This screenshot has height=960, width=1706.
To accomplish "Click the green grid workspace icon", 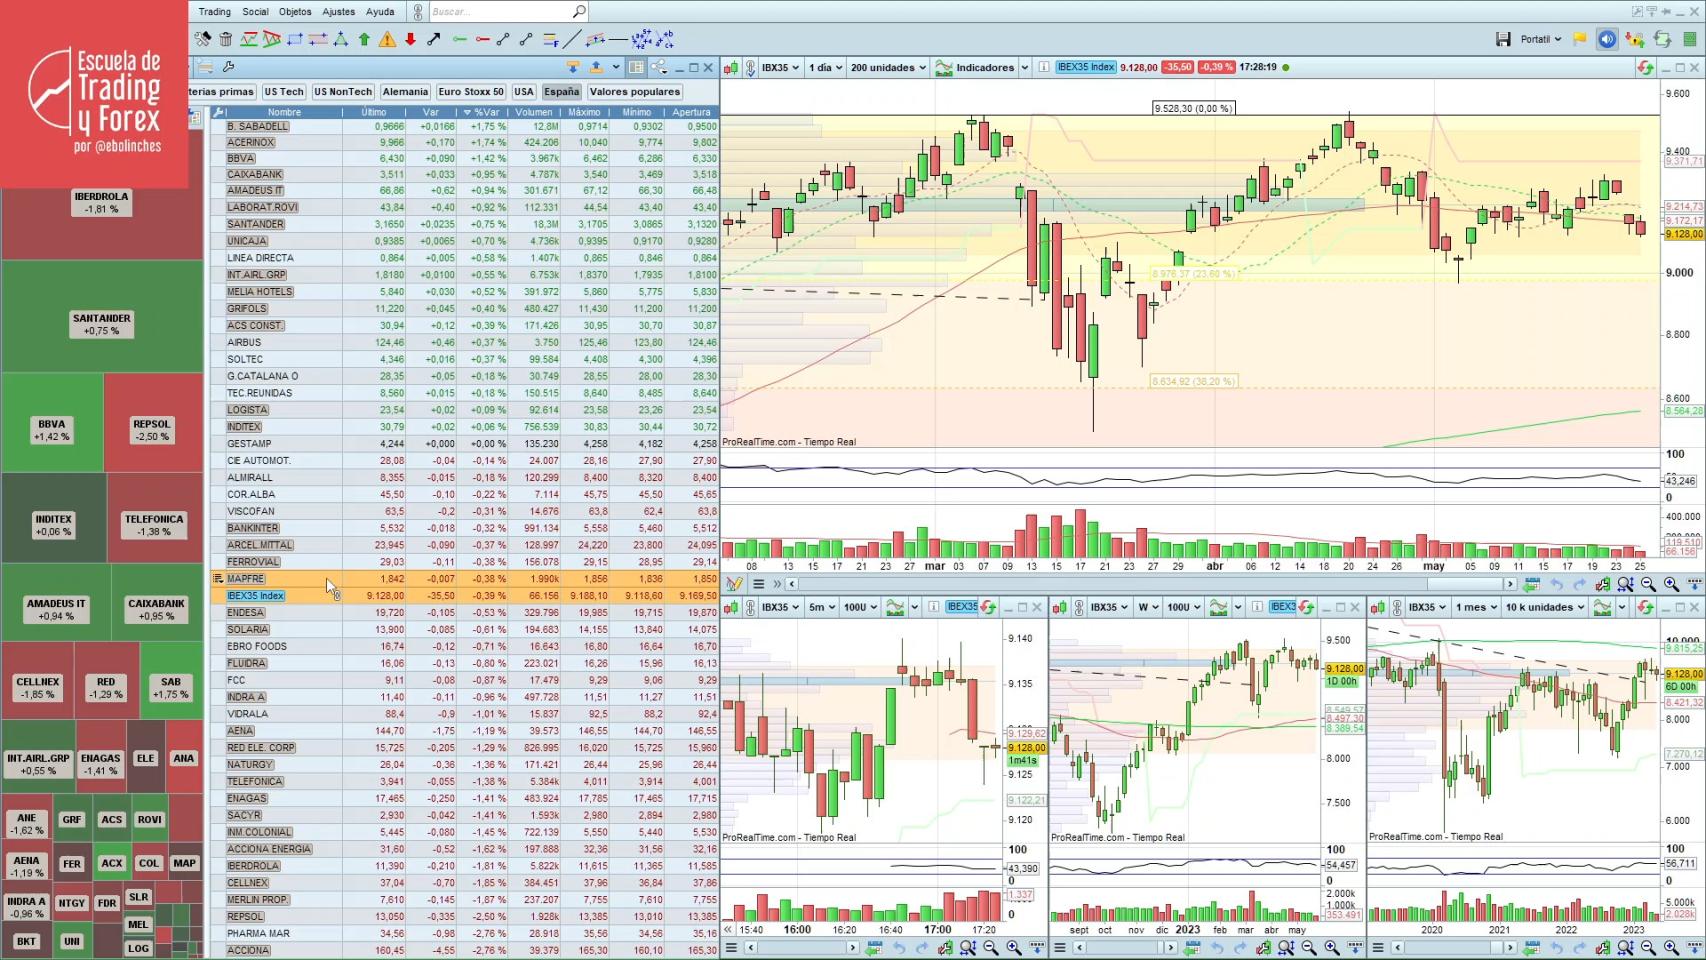I will (x=1690, y=39).
